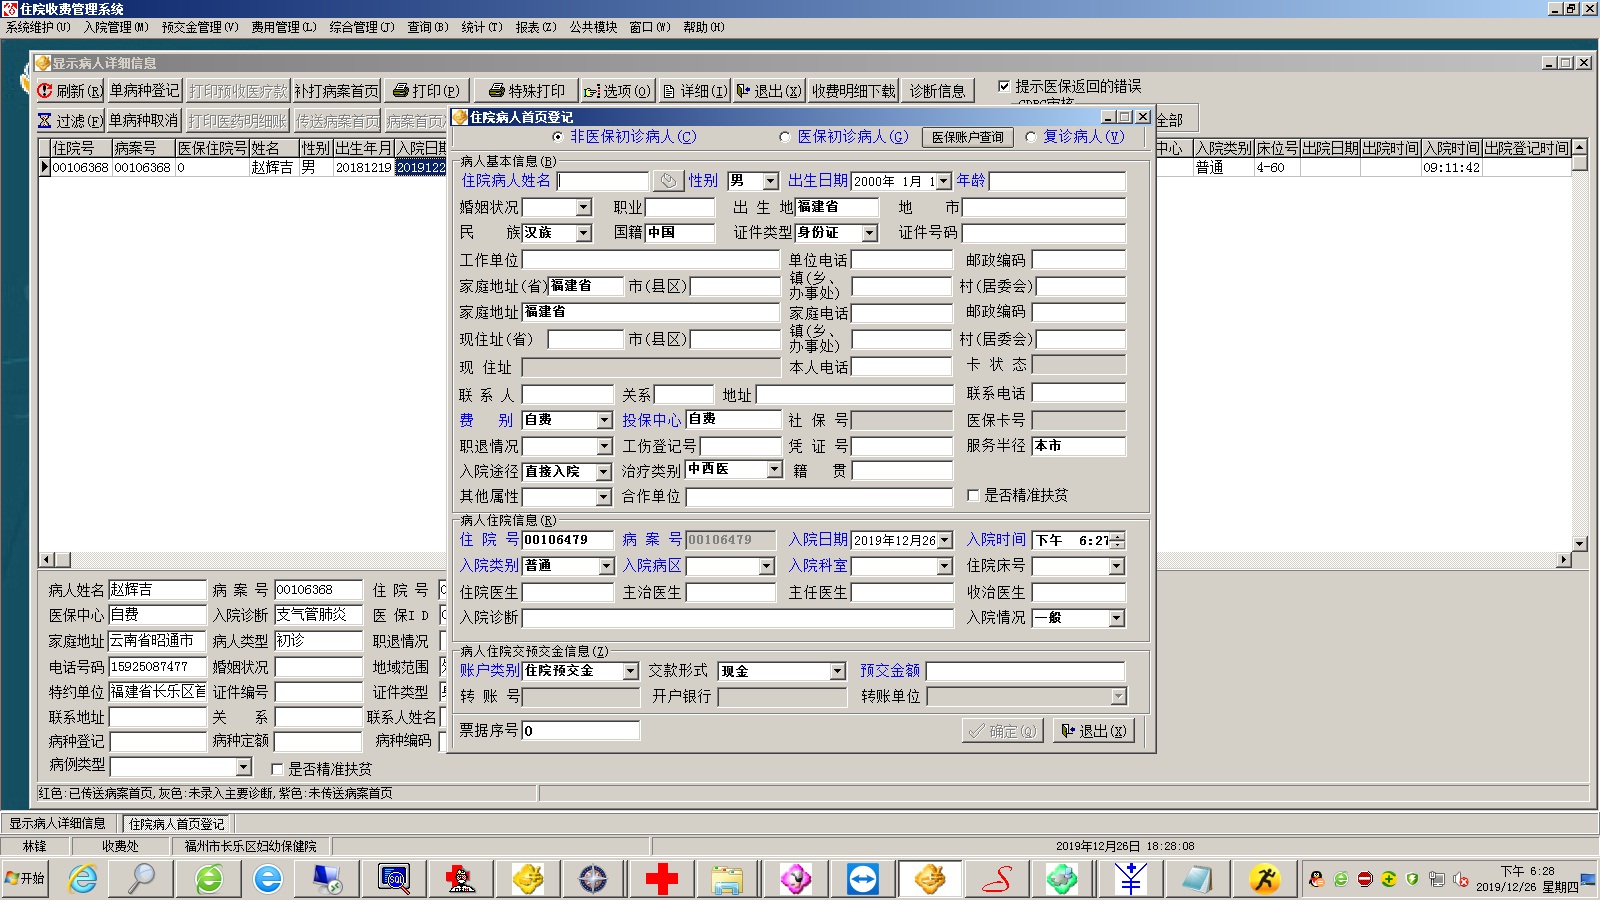Open the yen symbol taskbar icon

pyautogui.click(x=1130, y=879)
